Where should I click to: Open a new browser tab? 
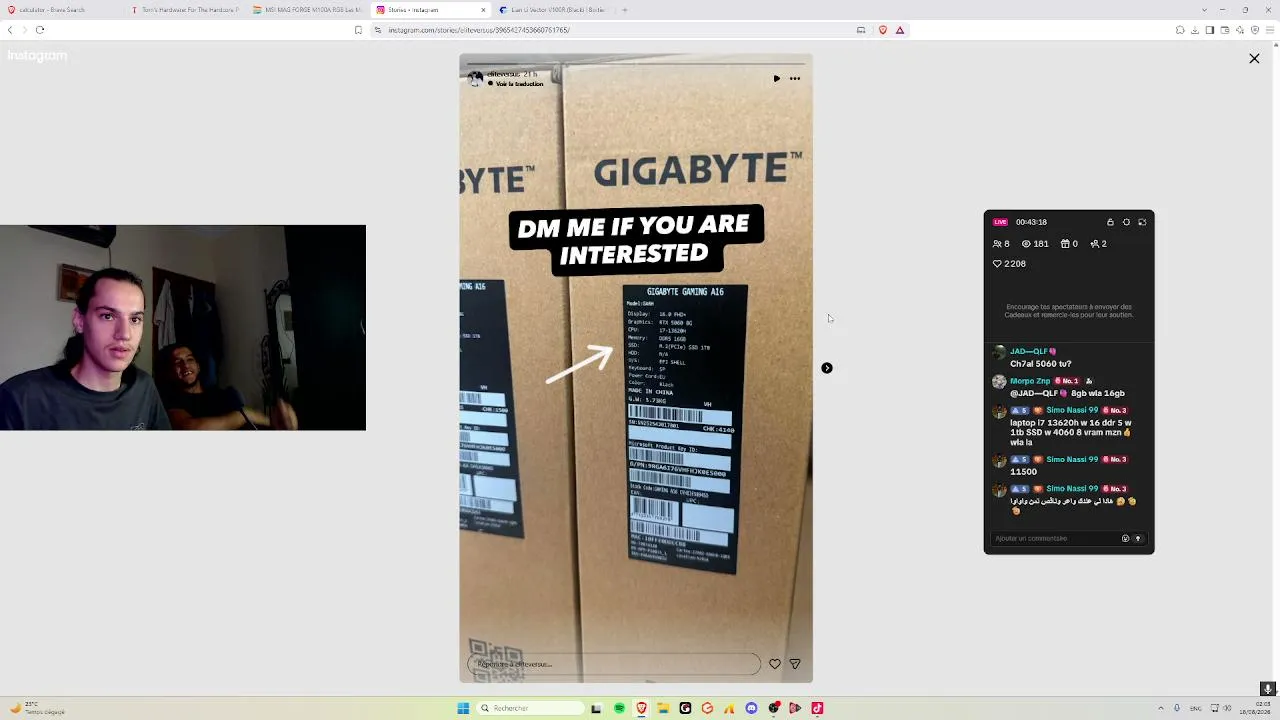[x=625, y=10]
